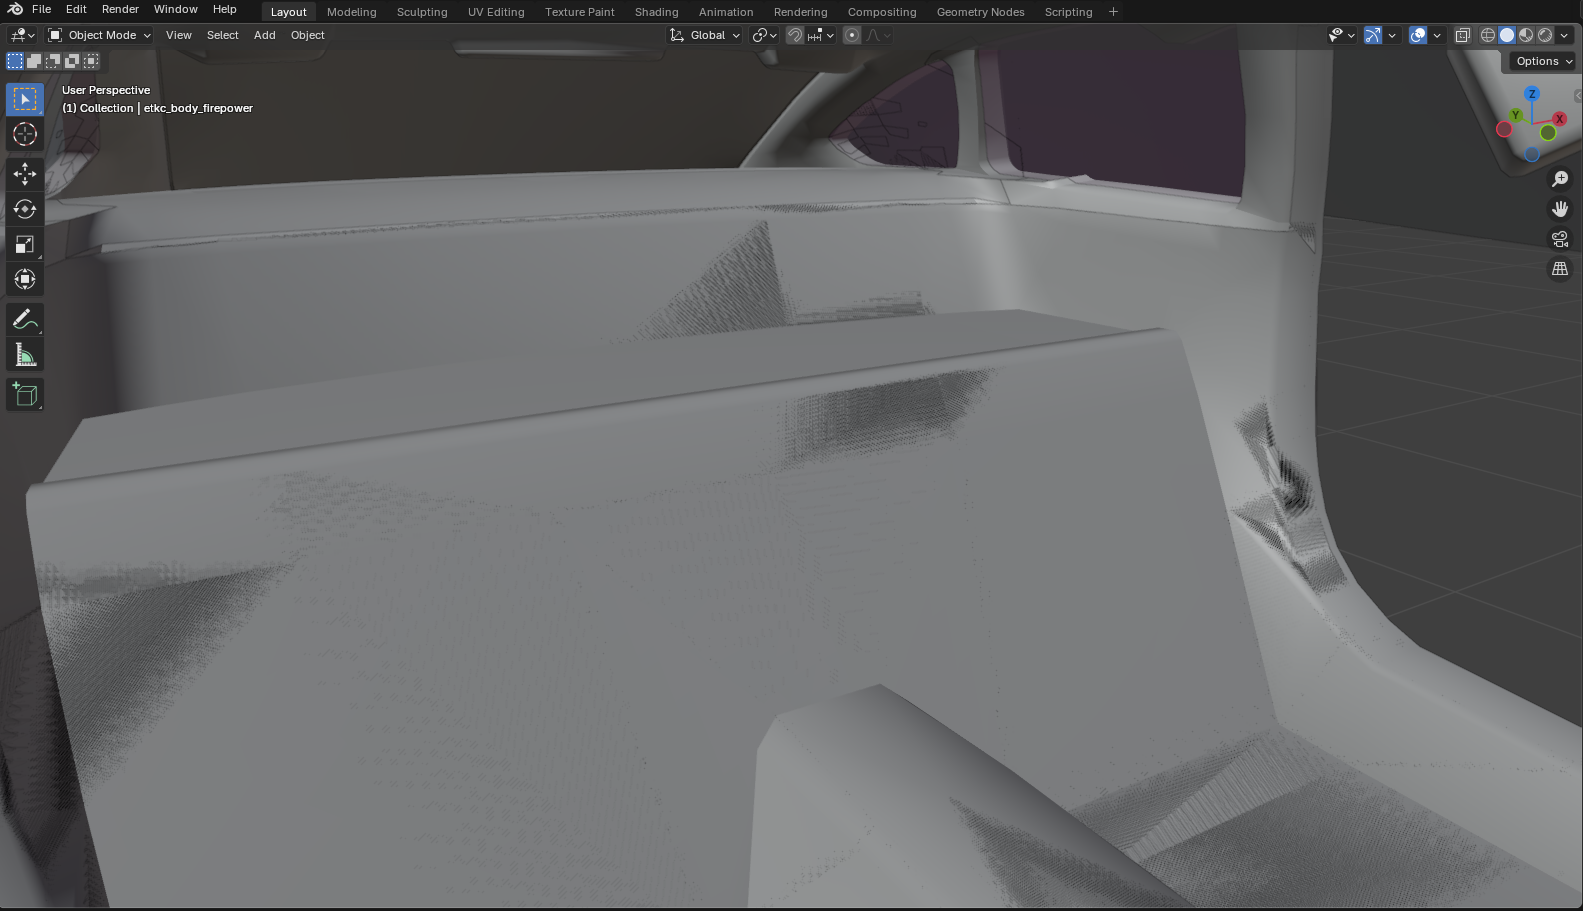
Task: Expand the gizmo settings arrow
Action: (x=1392, y=35)
